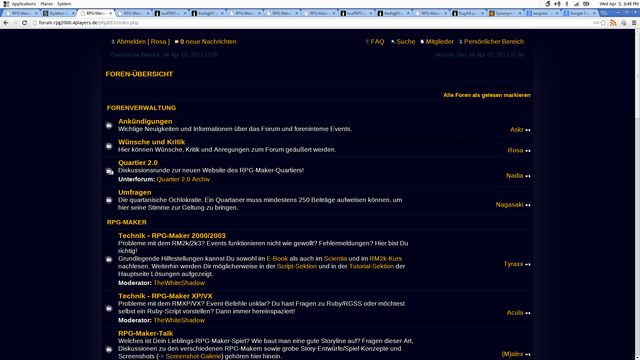Open the Wünsche und Kritik forum
The height and width of the screenshot is (360, 640).
[x=151, y=142]
